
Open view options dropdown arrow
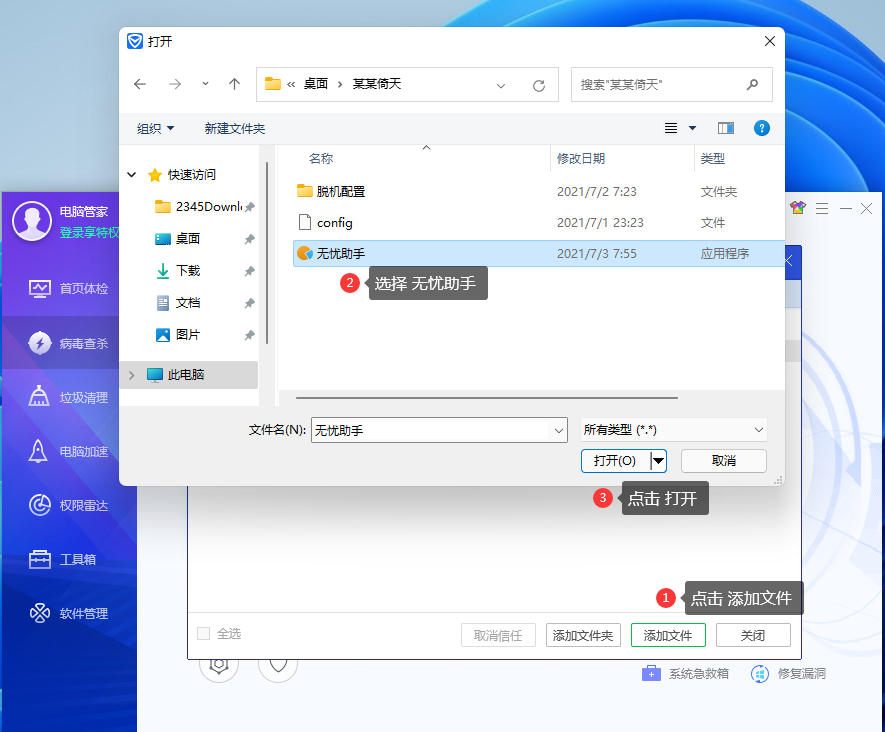693,128
